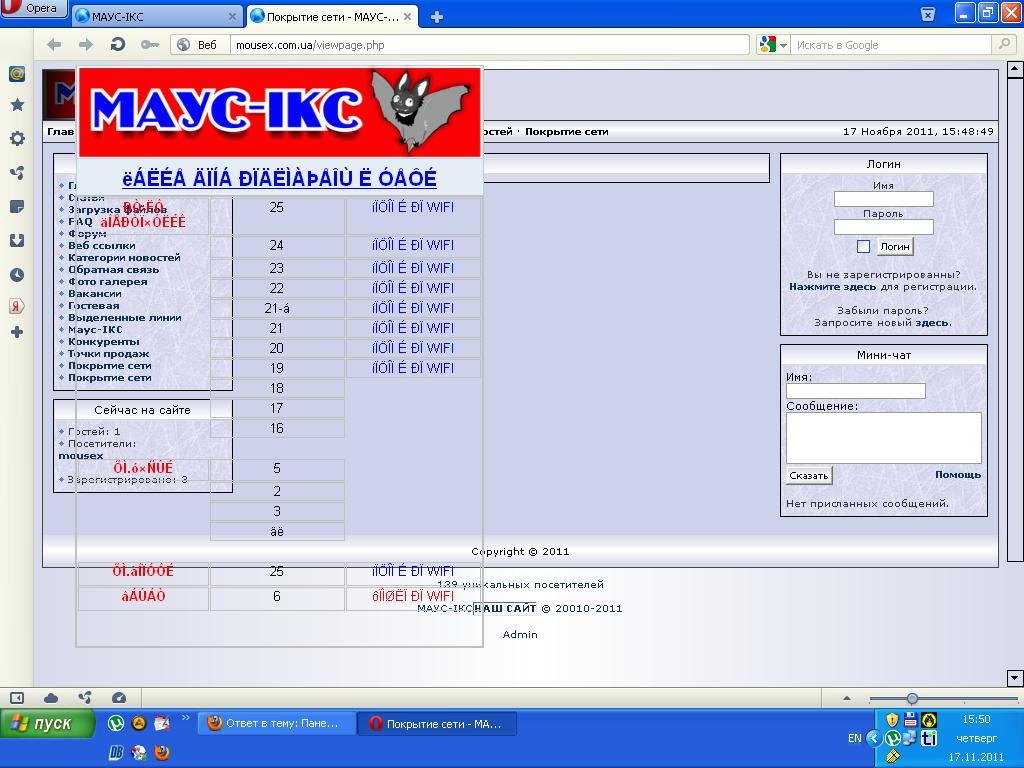Focus the address bar with mousex.com.ua
The width and height of the screenshot is (1024, 768).
pyautogui.click(x=489, y=45)
